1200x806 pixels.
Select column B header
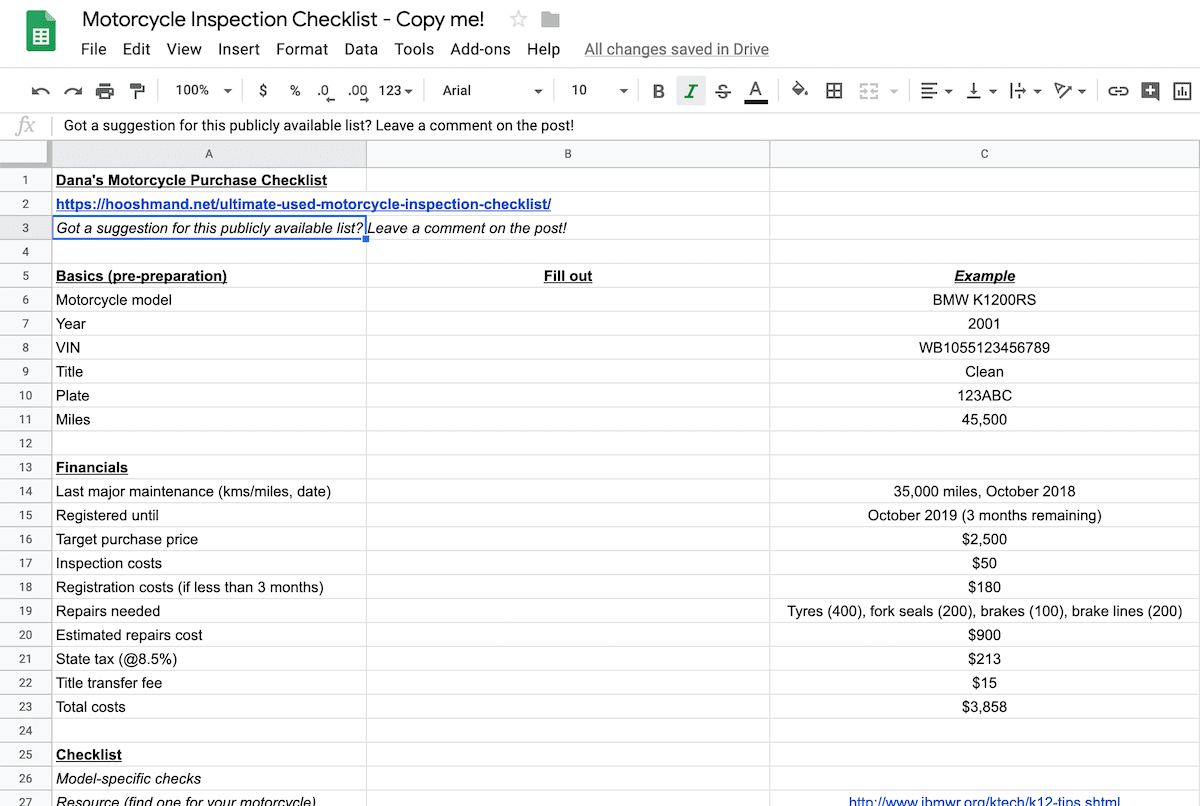[x=568, y=154]
